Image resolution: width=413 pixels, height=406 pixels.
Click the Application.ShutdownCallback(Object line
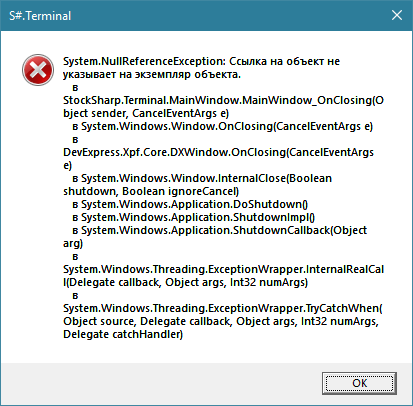click(x=219, y=230)
